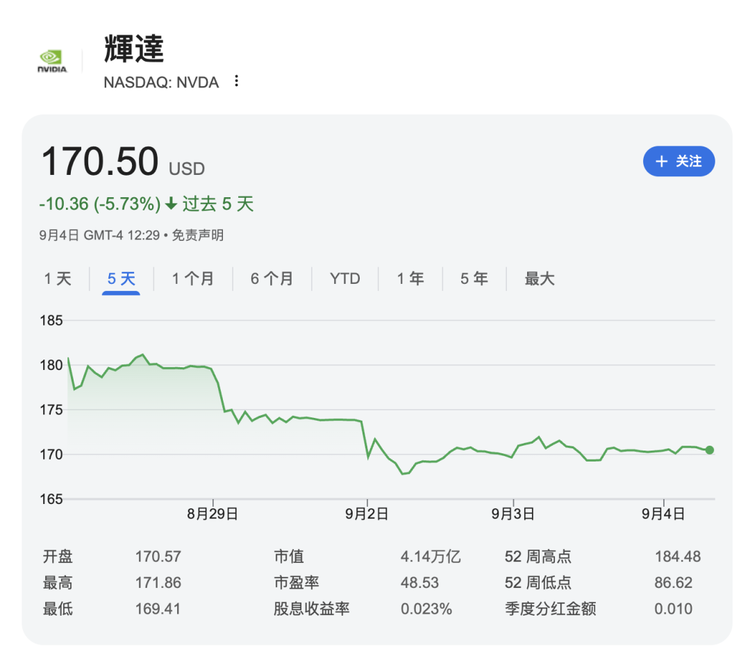Click the 170.50 current price value

(x=99, y=162)
